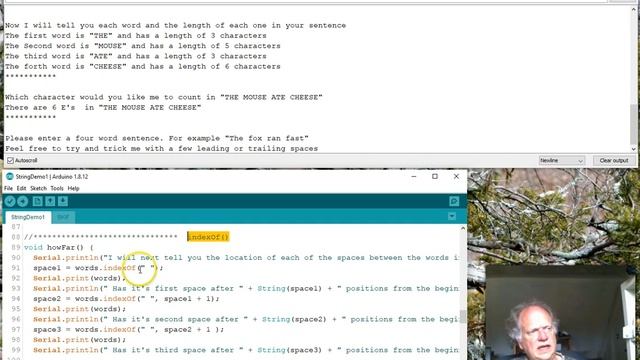Open the File menu
Viewport: 640px width, 360px height.
(x=8, y=188)
